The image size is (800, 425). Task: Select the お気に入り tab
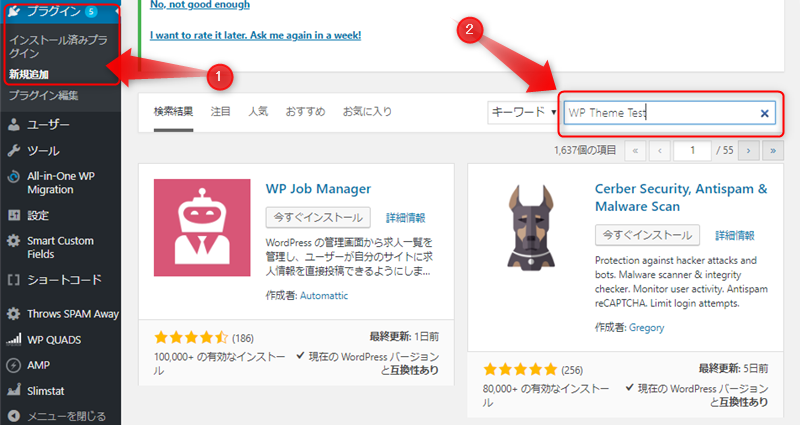click(x=367, y=112)
